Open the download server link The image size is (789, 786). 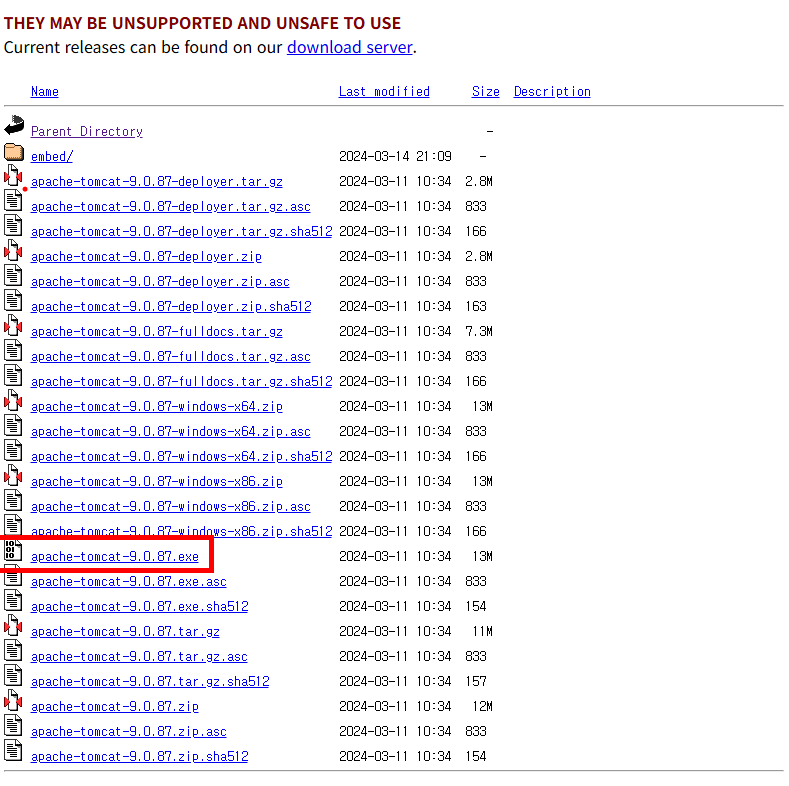(350, 47)
